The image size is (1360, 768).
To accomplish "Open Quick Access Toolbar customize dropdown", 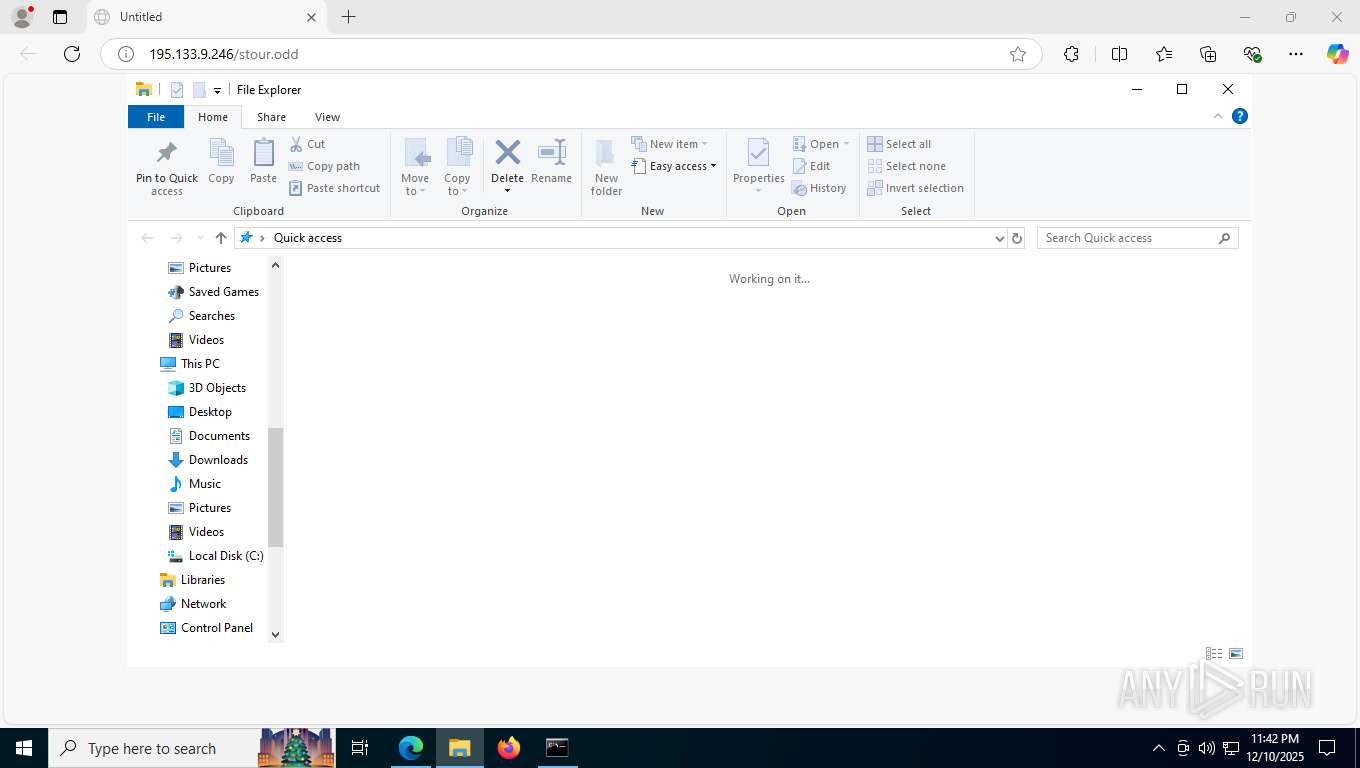I will [x=217, y=91].
